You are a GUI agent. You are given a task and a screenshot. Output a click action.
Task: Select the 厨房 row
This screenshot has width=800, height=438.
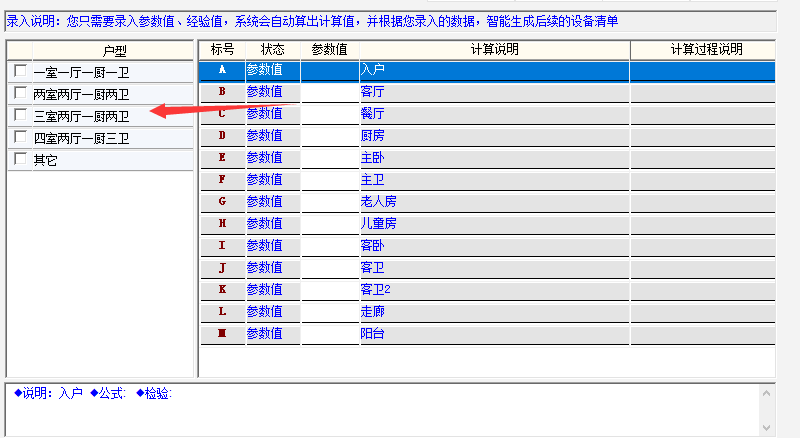[x=488, y=136]
